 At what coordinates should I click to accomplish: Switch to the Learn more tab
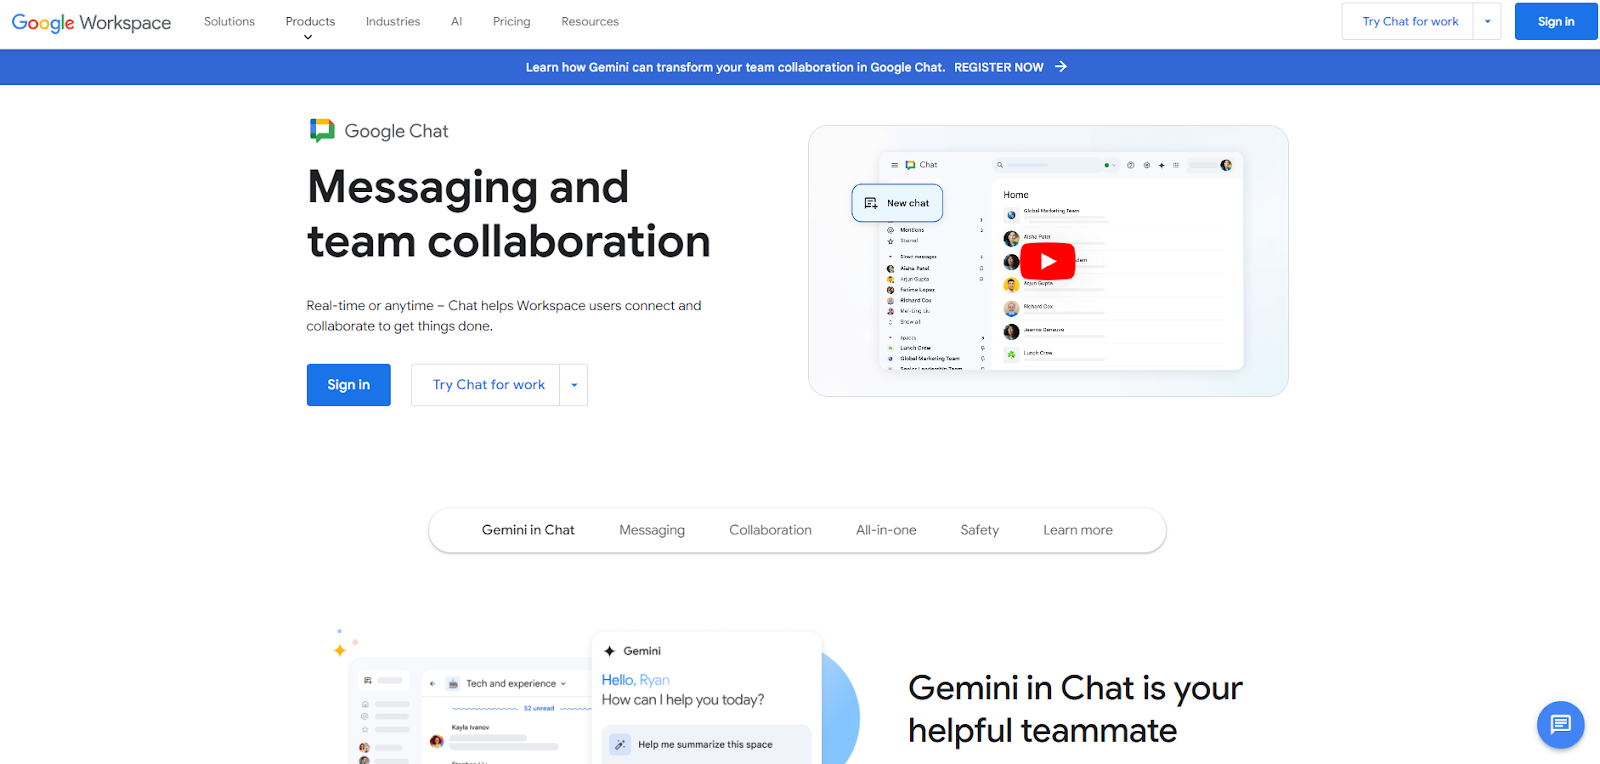tap(1078, 530)
